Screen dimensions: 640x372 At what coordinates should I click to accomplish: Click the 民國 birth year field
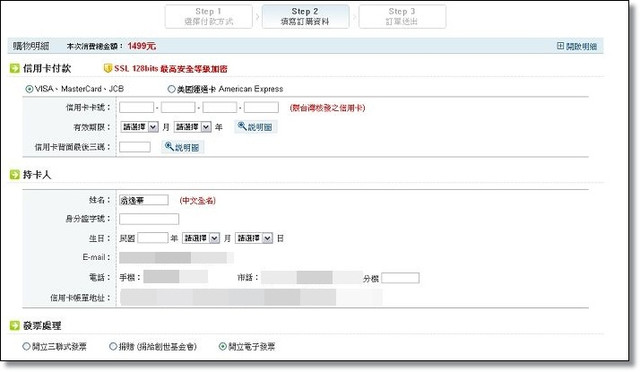(x=153, y=238)
